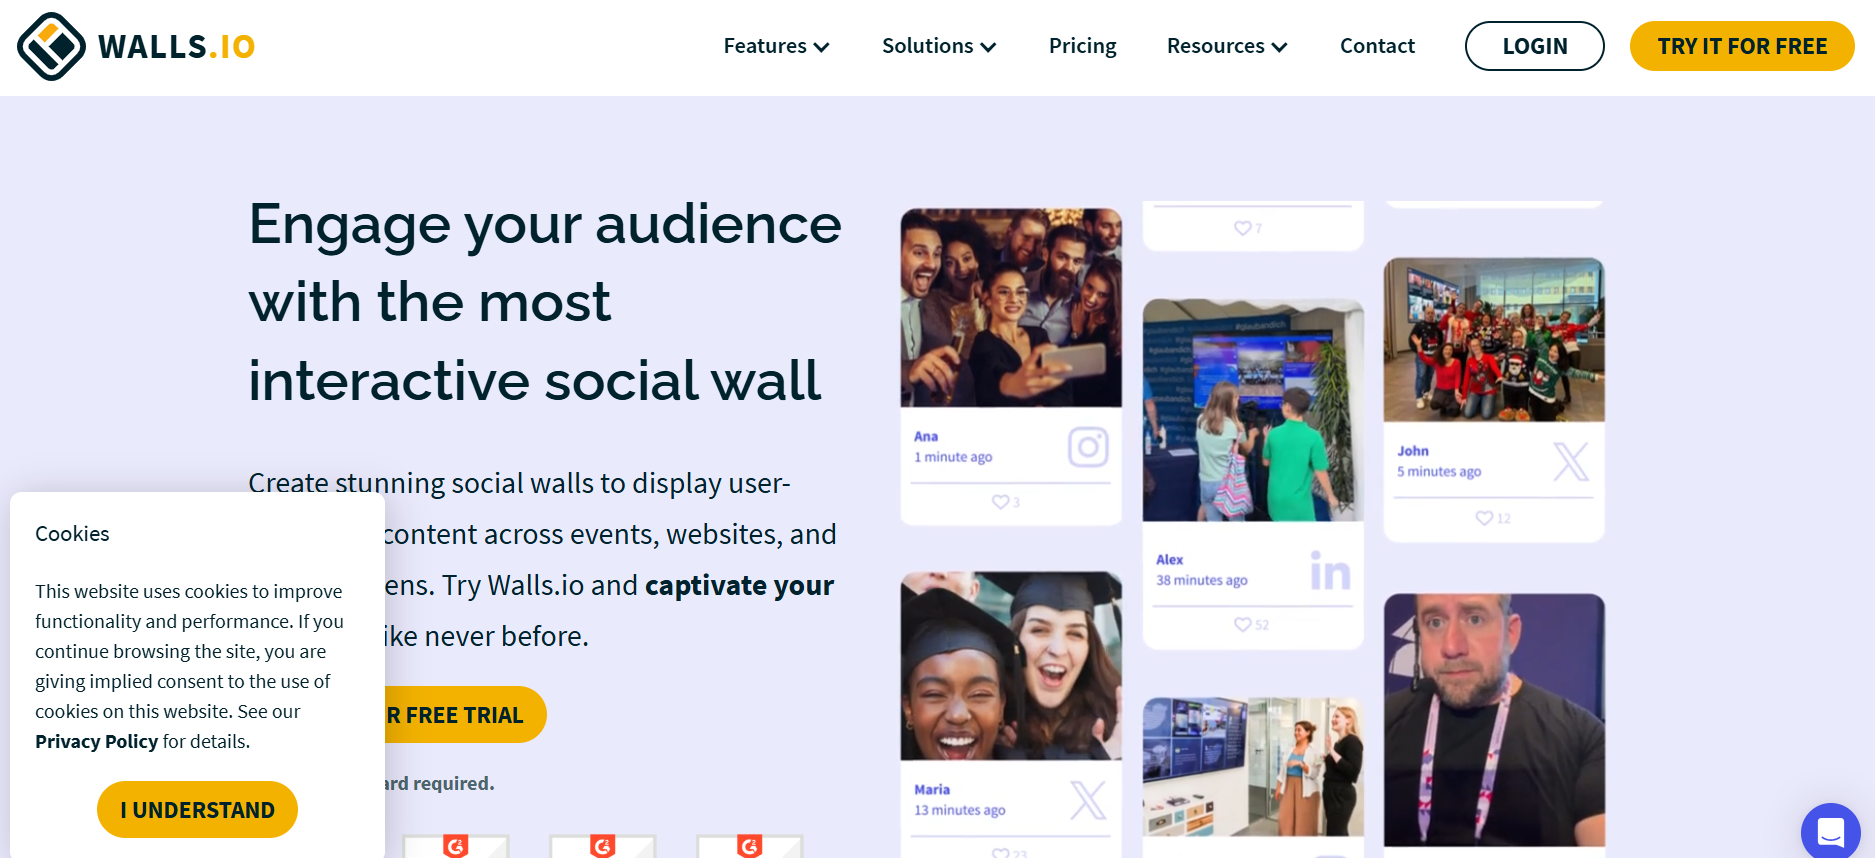Click the first G2 badge

pos(456,846)
